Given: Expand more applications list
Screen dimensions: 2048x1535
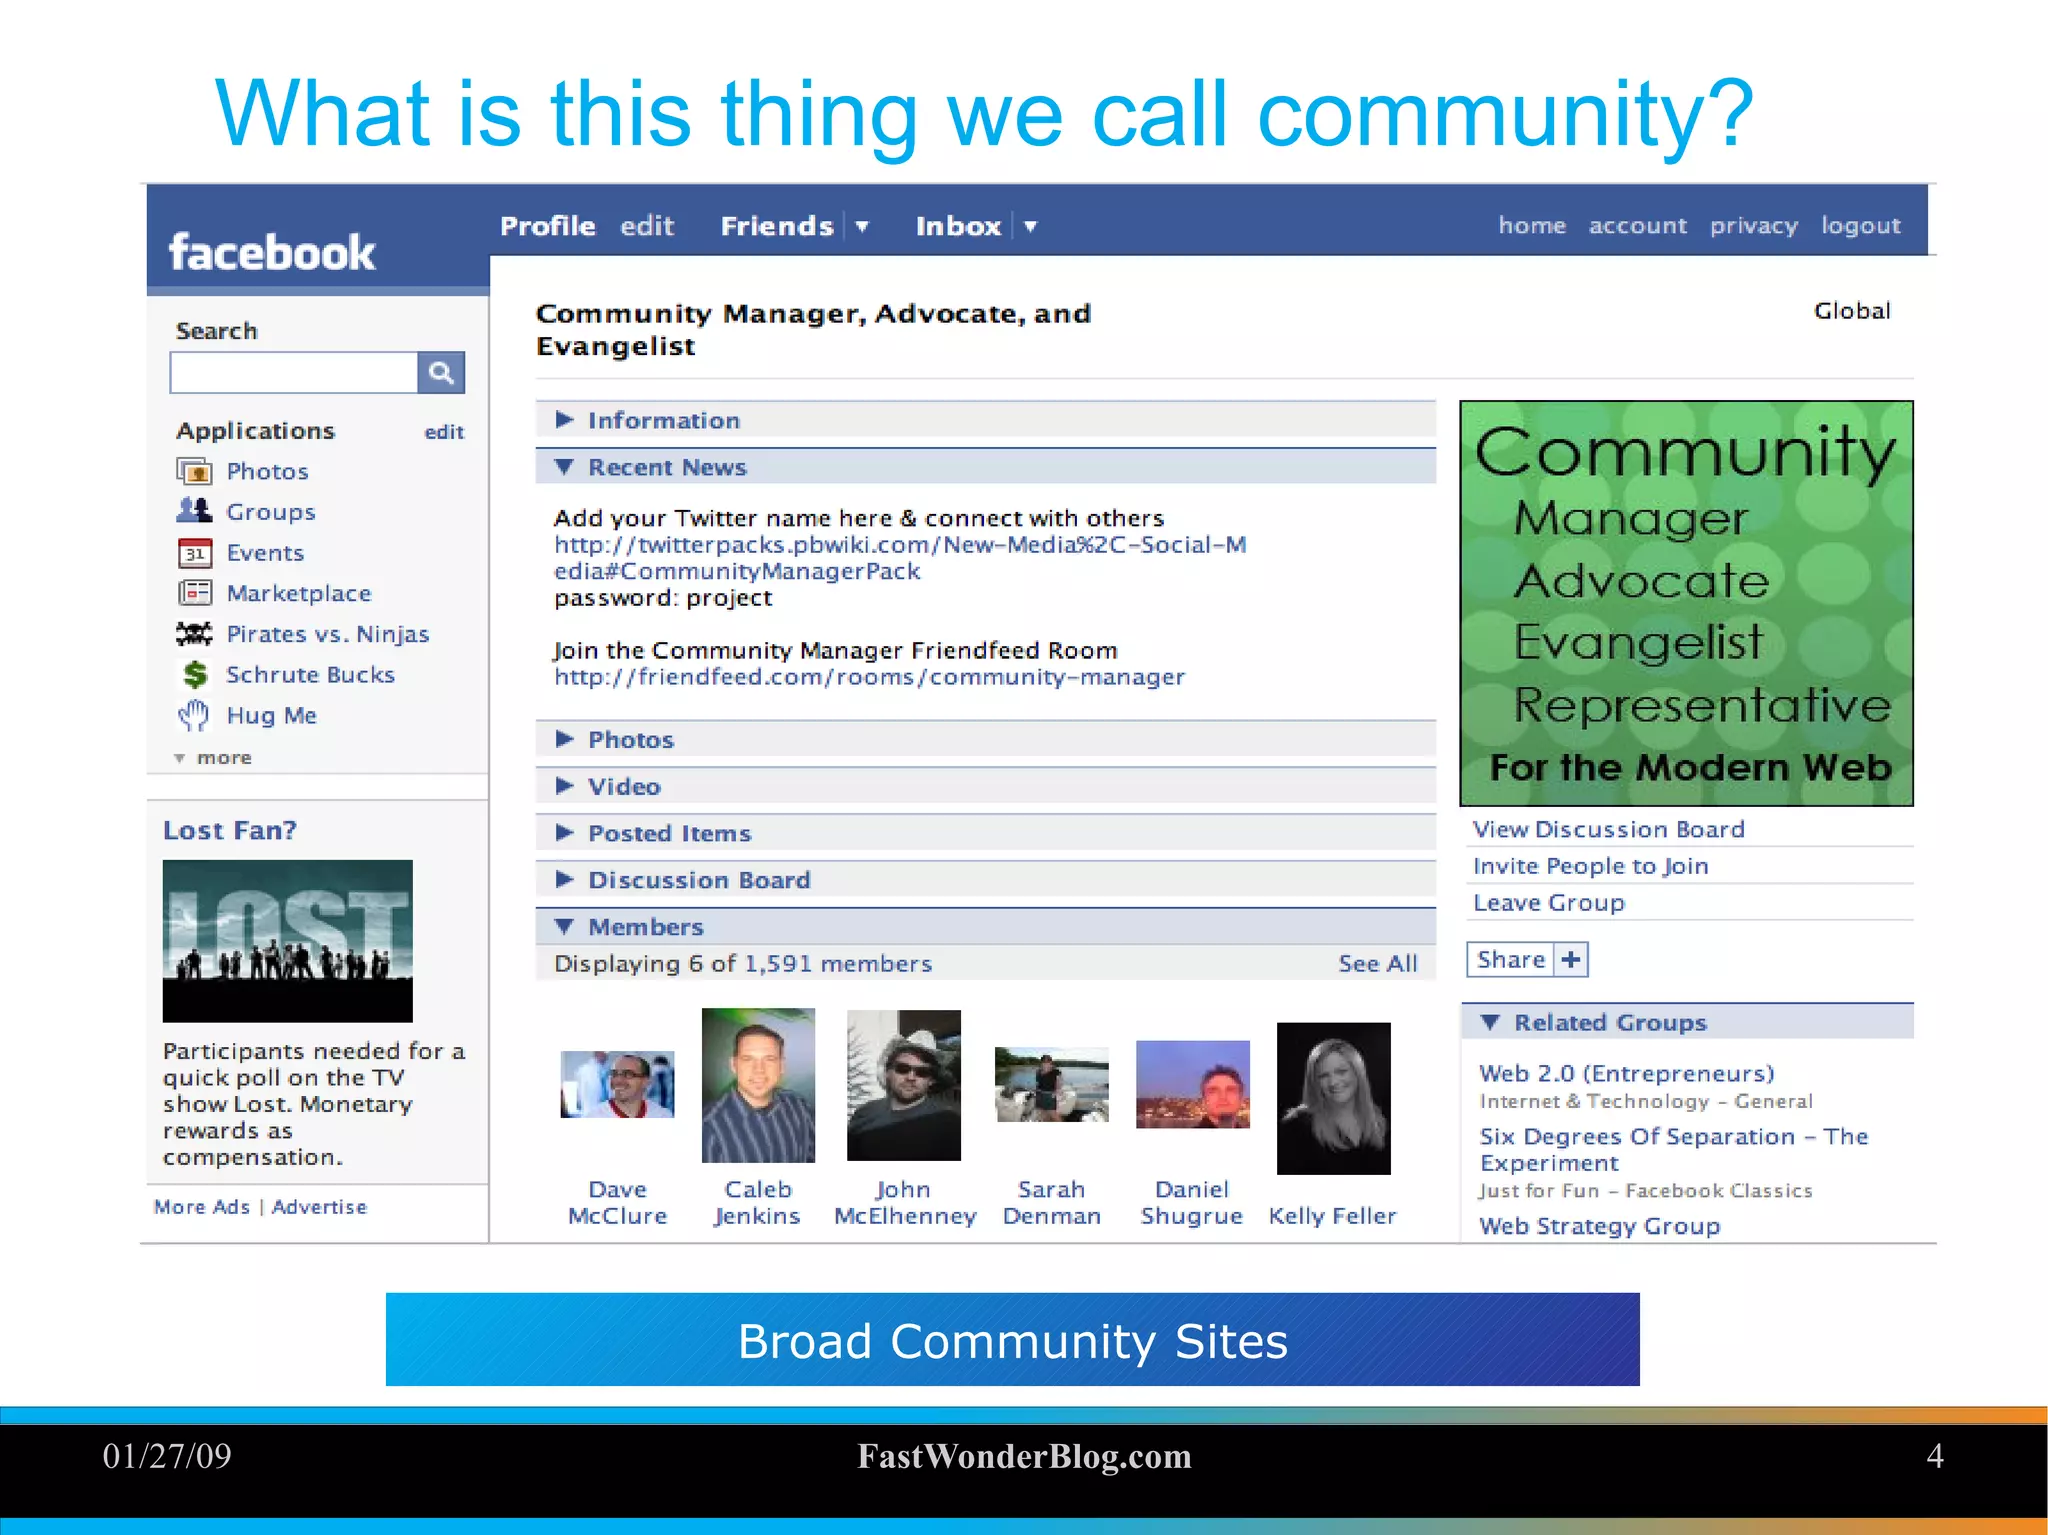Looking at the screenshot, I should pos(213,758).
